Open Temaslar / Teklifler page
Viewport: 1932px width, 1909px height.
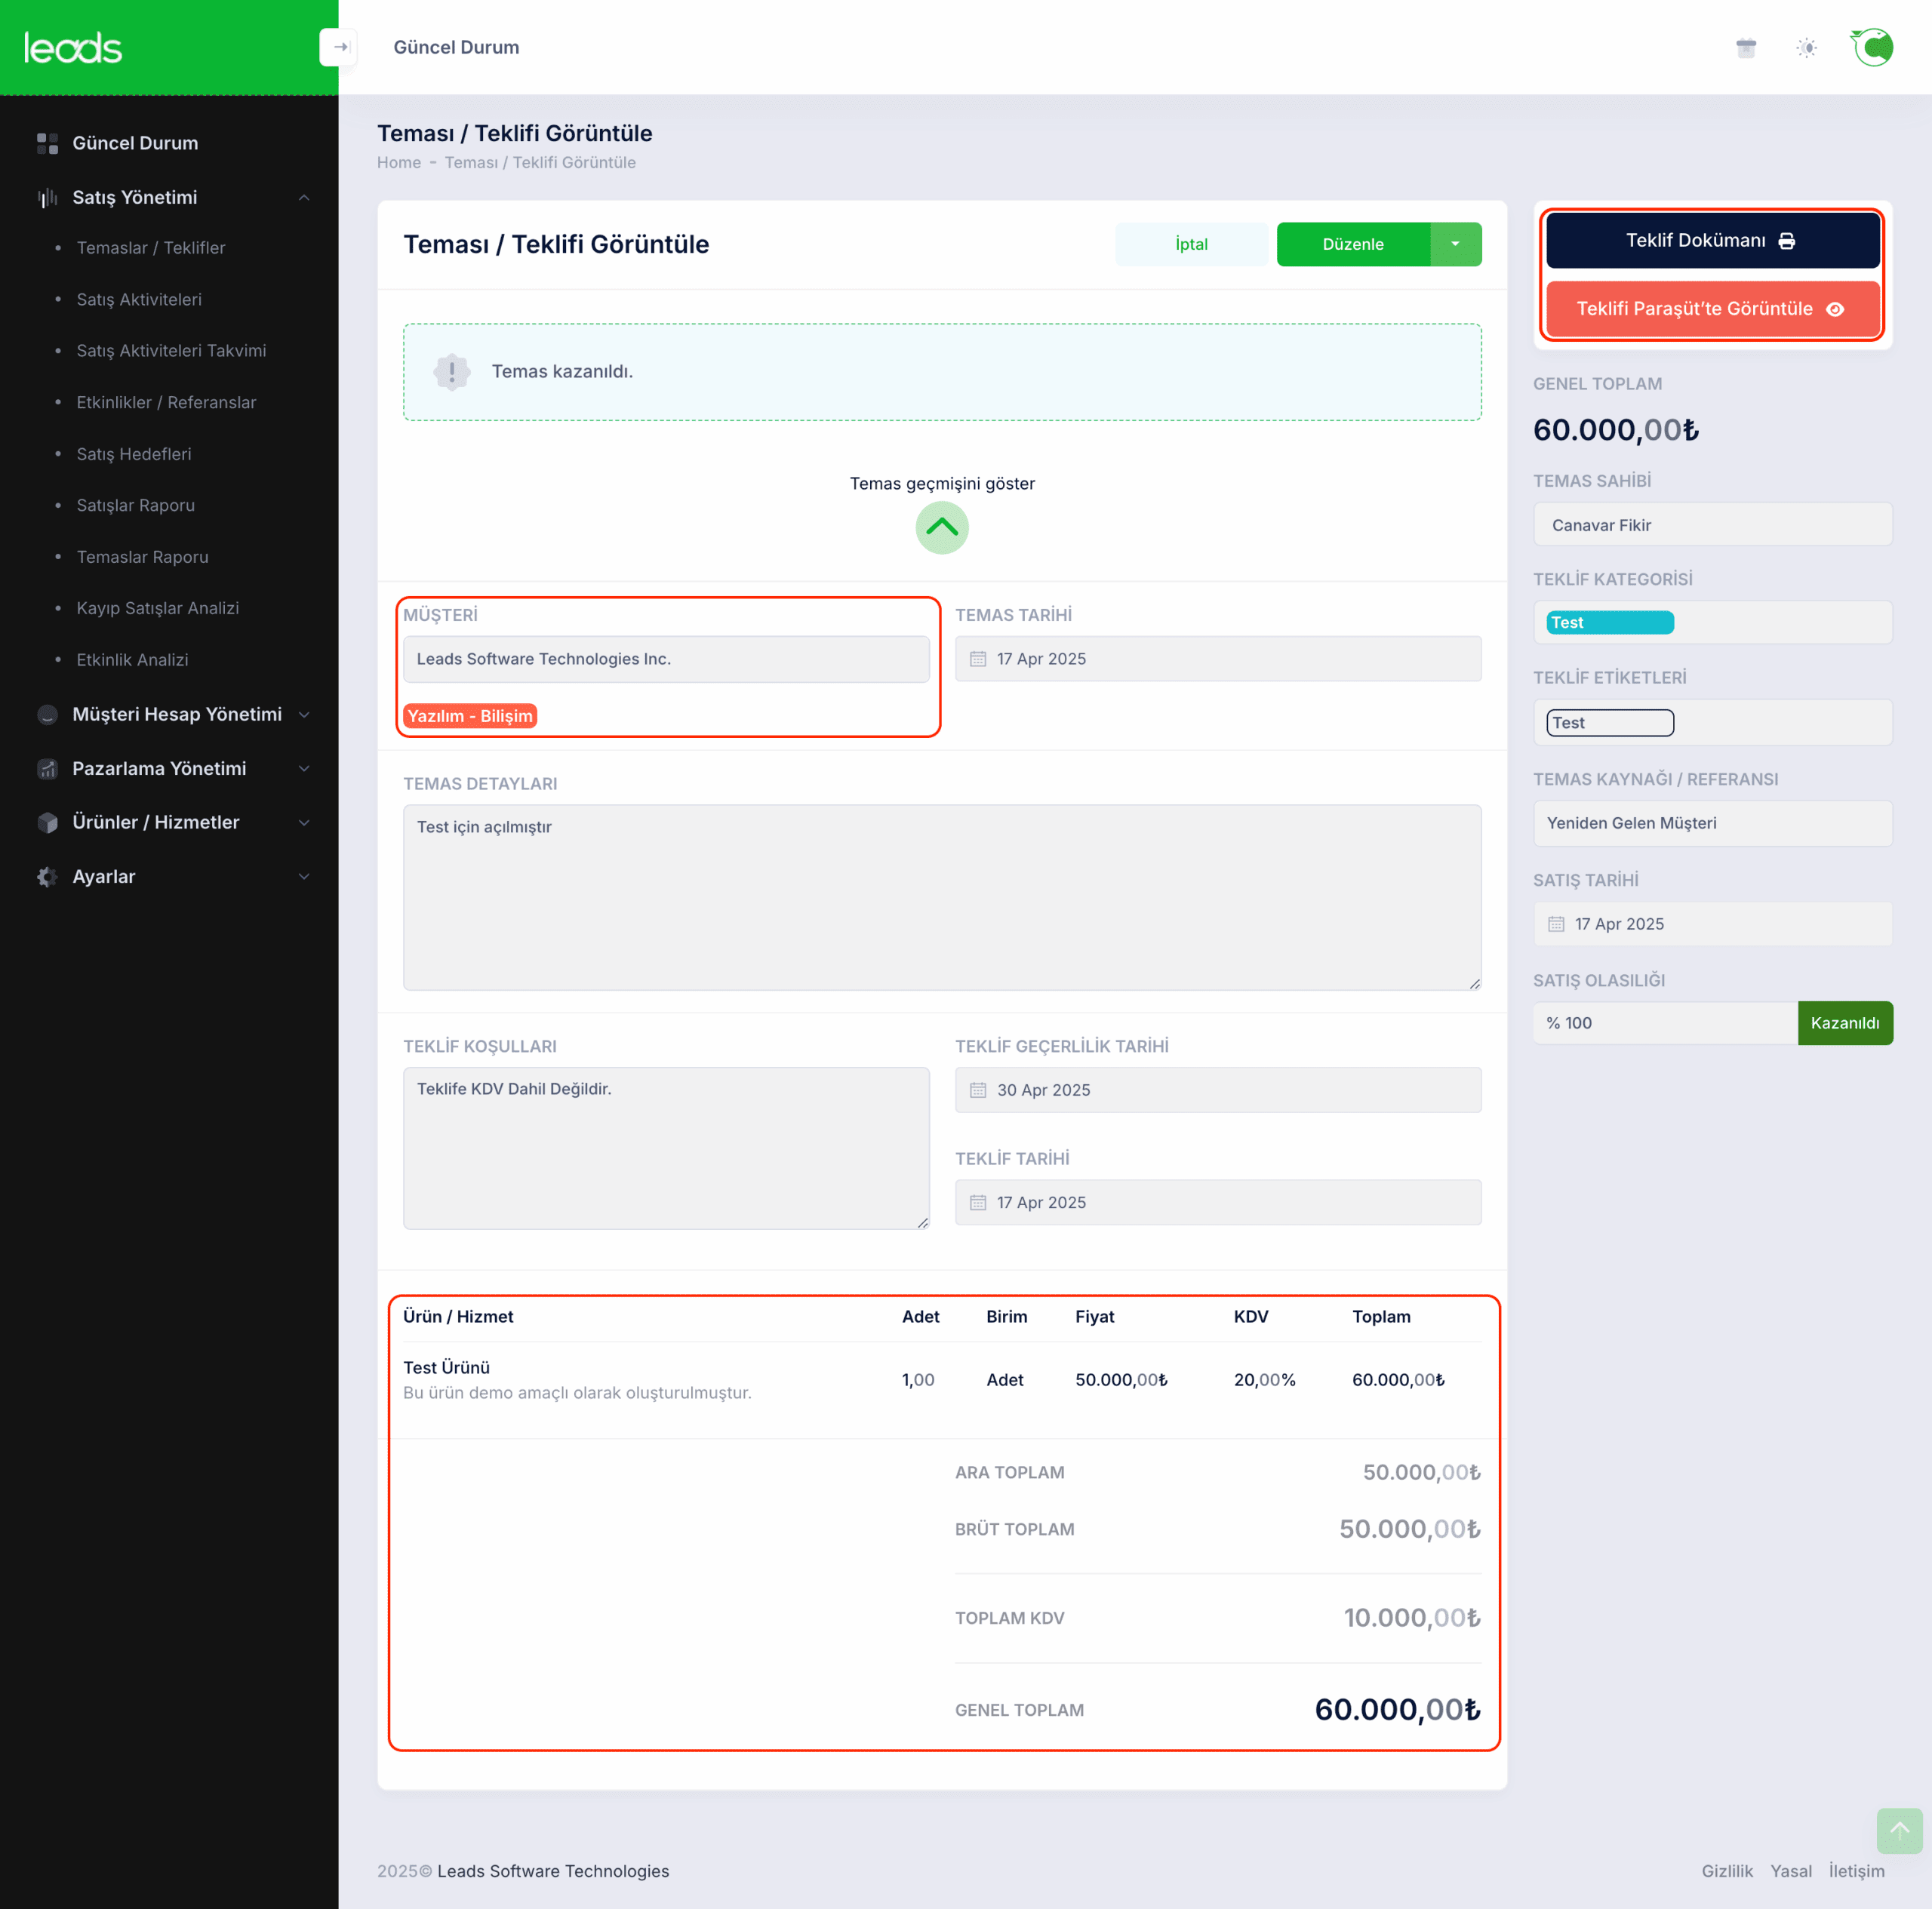point(151,248)
